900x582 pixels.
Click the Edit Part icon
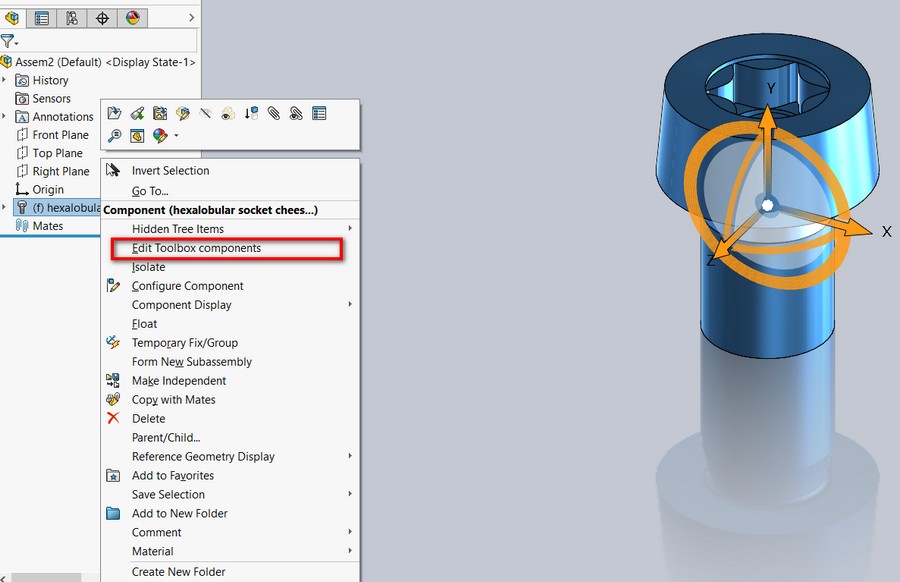pyautogui.click(x=183, y=113)
